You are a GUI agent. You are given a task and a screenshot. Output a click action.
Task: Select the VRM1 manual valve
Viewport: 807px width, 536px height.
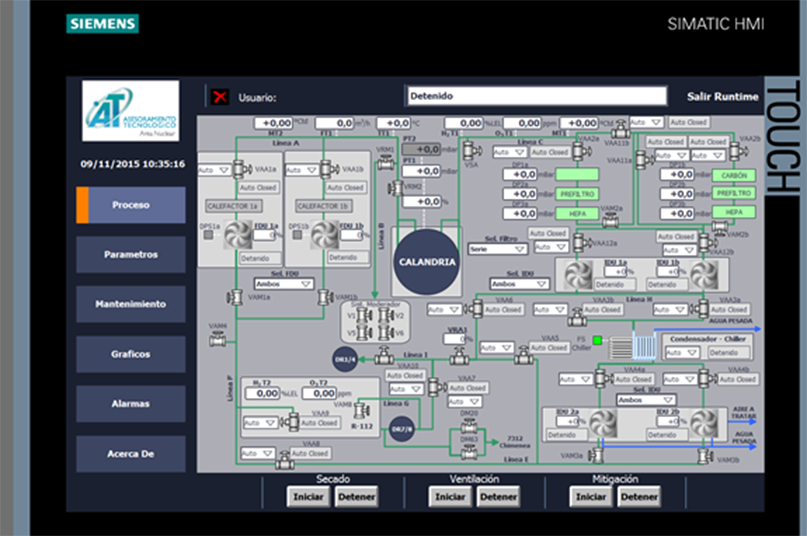[x=385, y=163]
